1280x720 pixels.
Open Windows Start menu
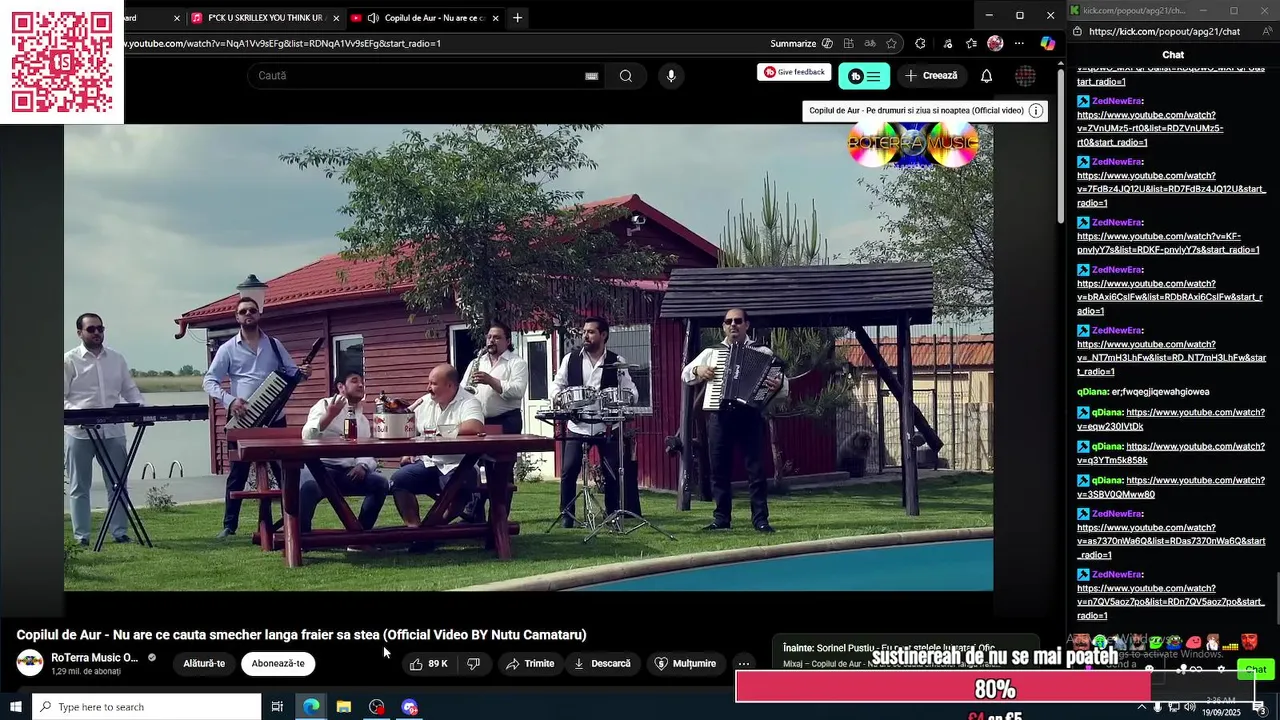tap(15, 707)
